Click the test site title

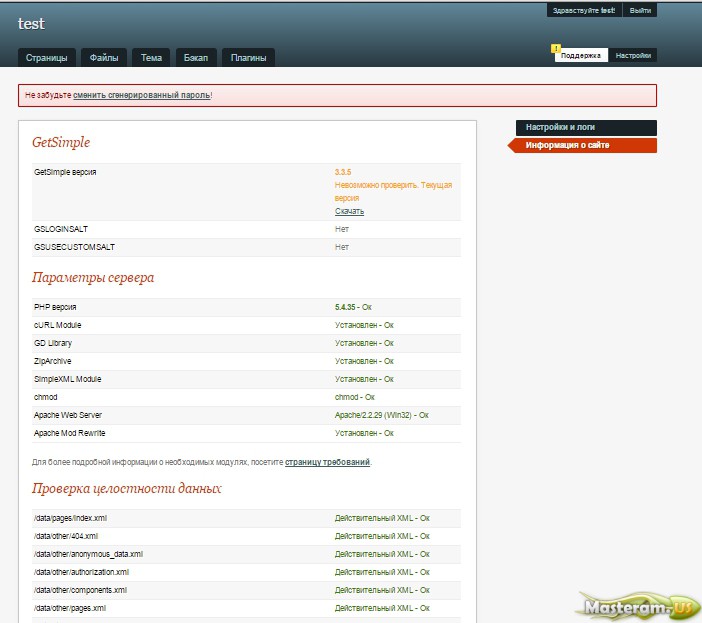tap(31, 23)
